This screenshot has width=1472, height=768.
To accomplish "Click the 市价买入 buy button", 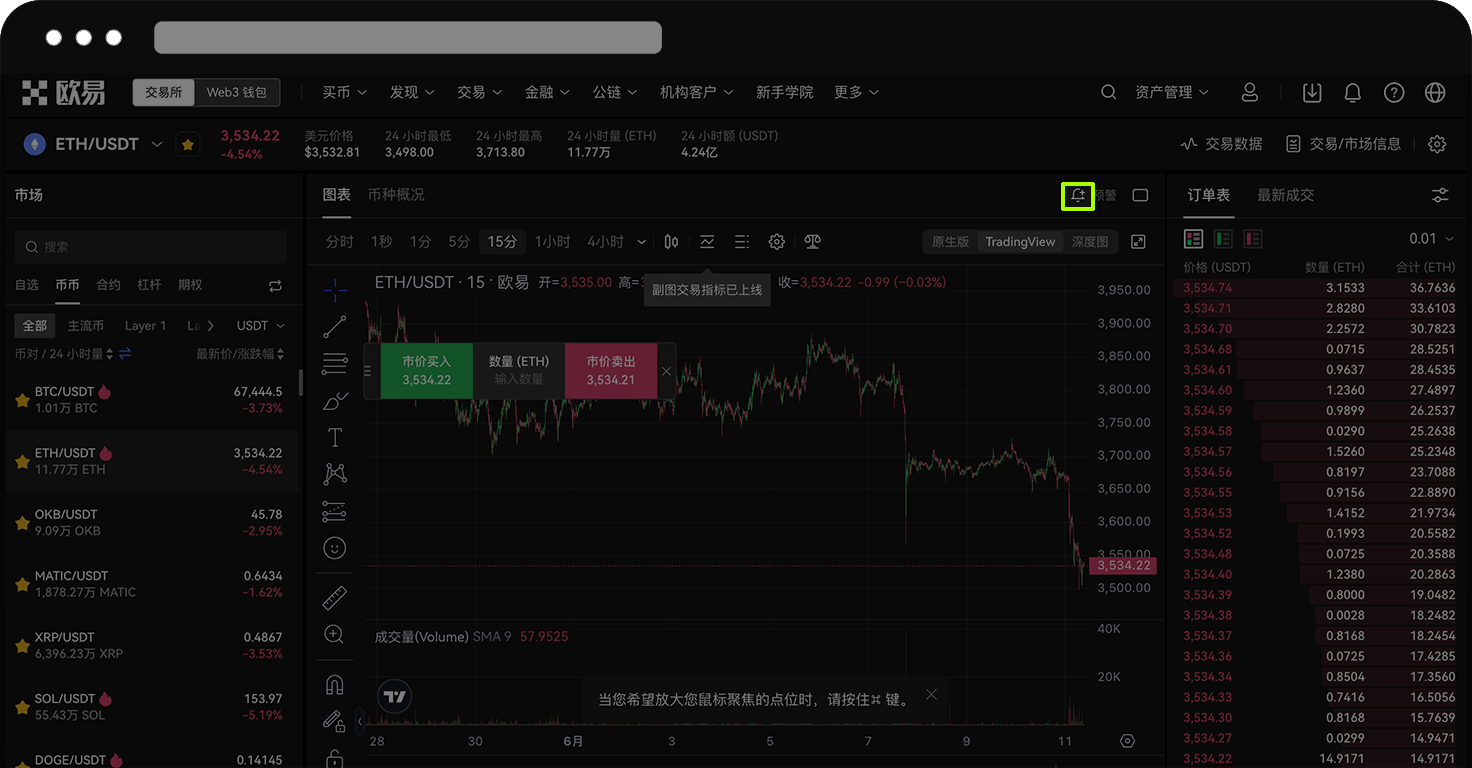I will coord(426,370).
